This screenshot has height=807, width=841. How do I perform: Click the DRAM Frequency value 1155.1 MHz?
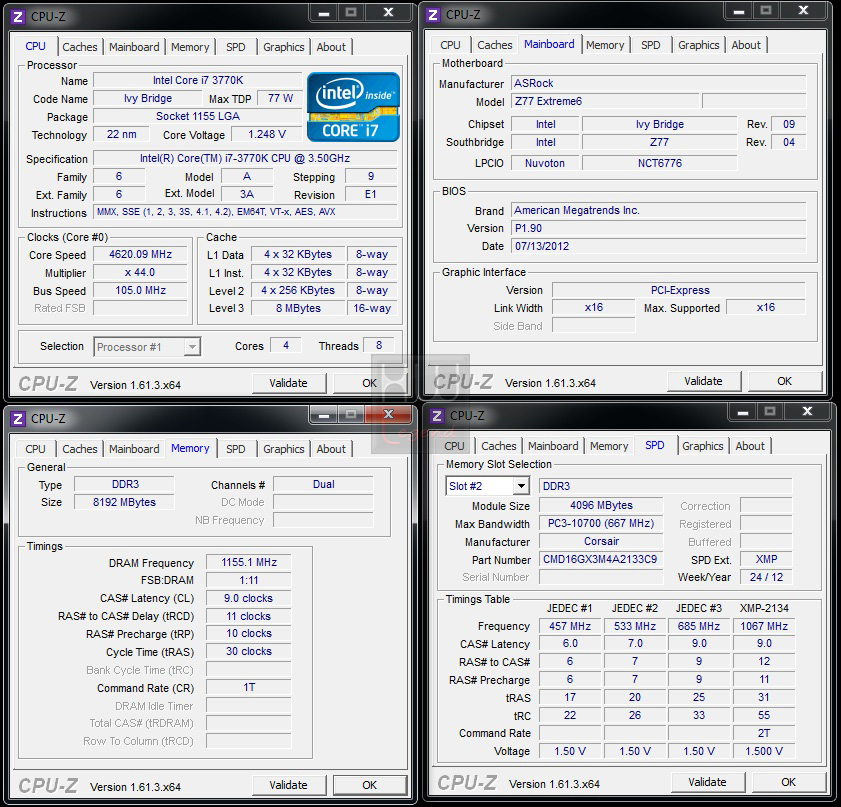(249, 562)
